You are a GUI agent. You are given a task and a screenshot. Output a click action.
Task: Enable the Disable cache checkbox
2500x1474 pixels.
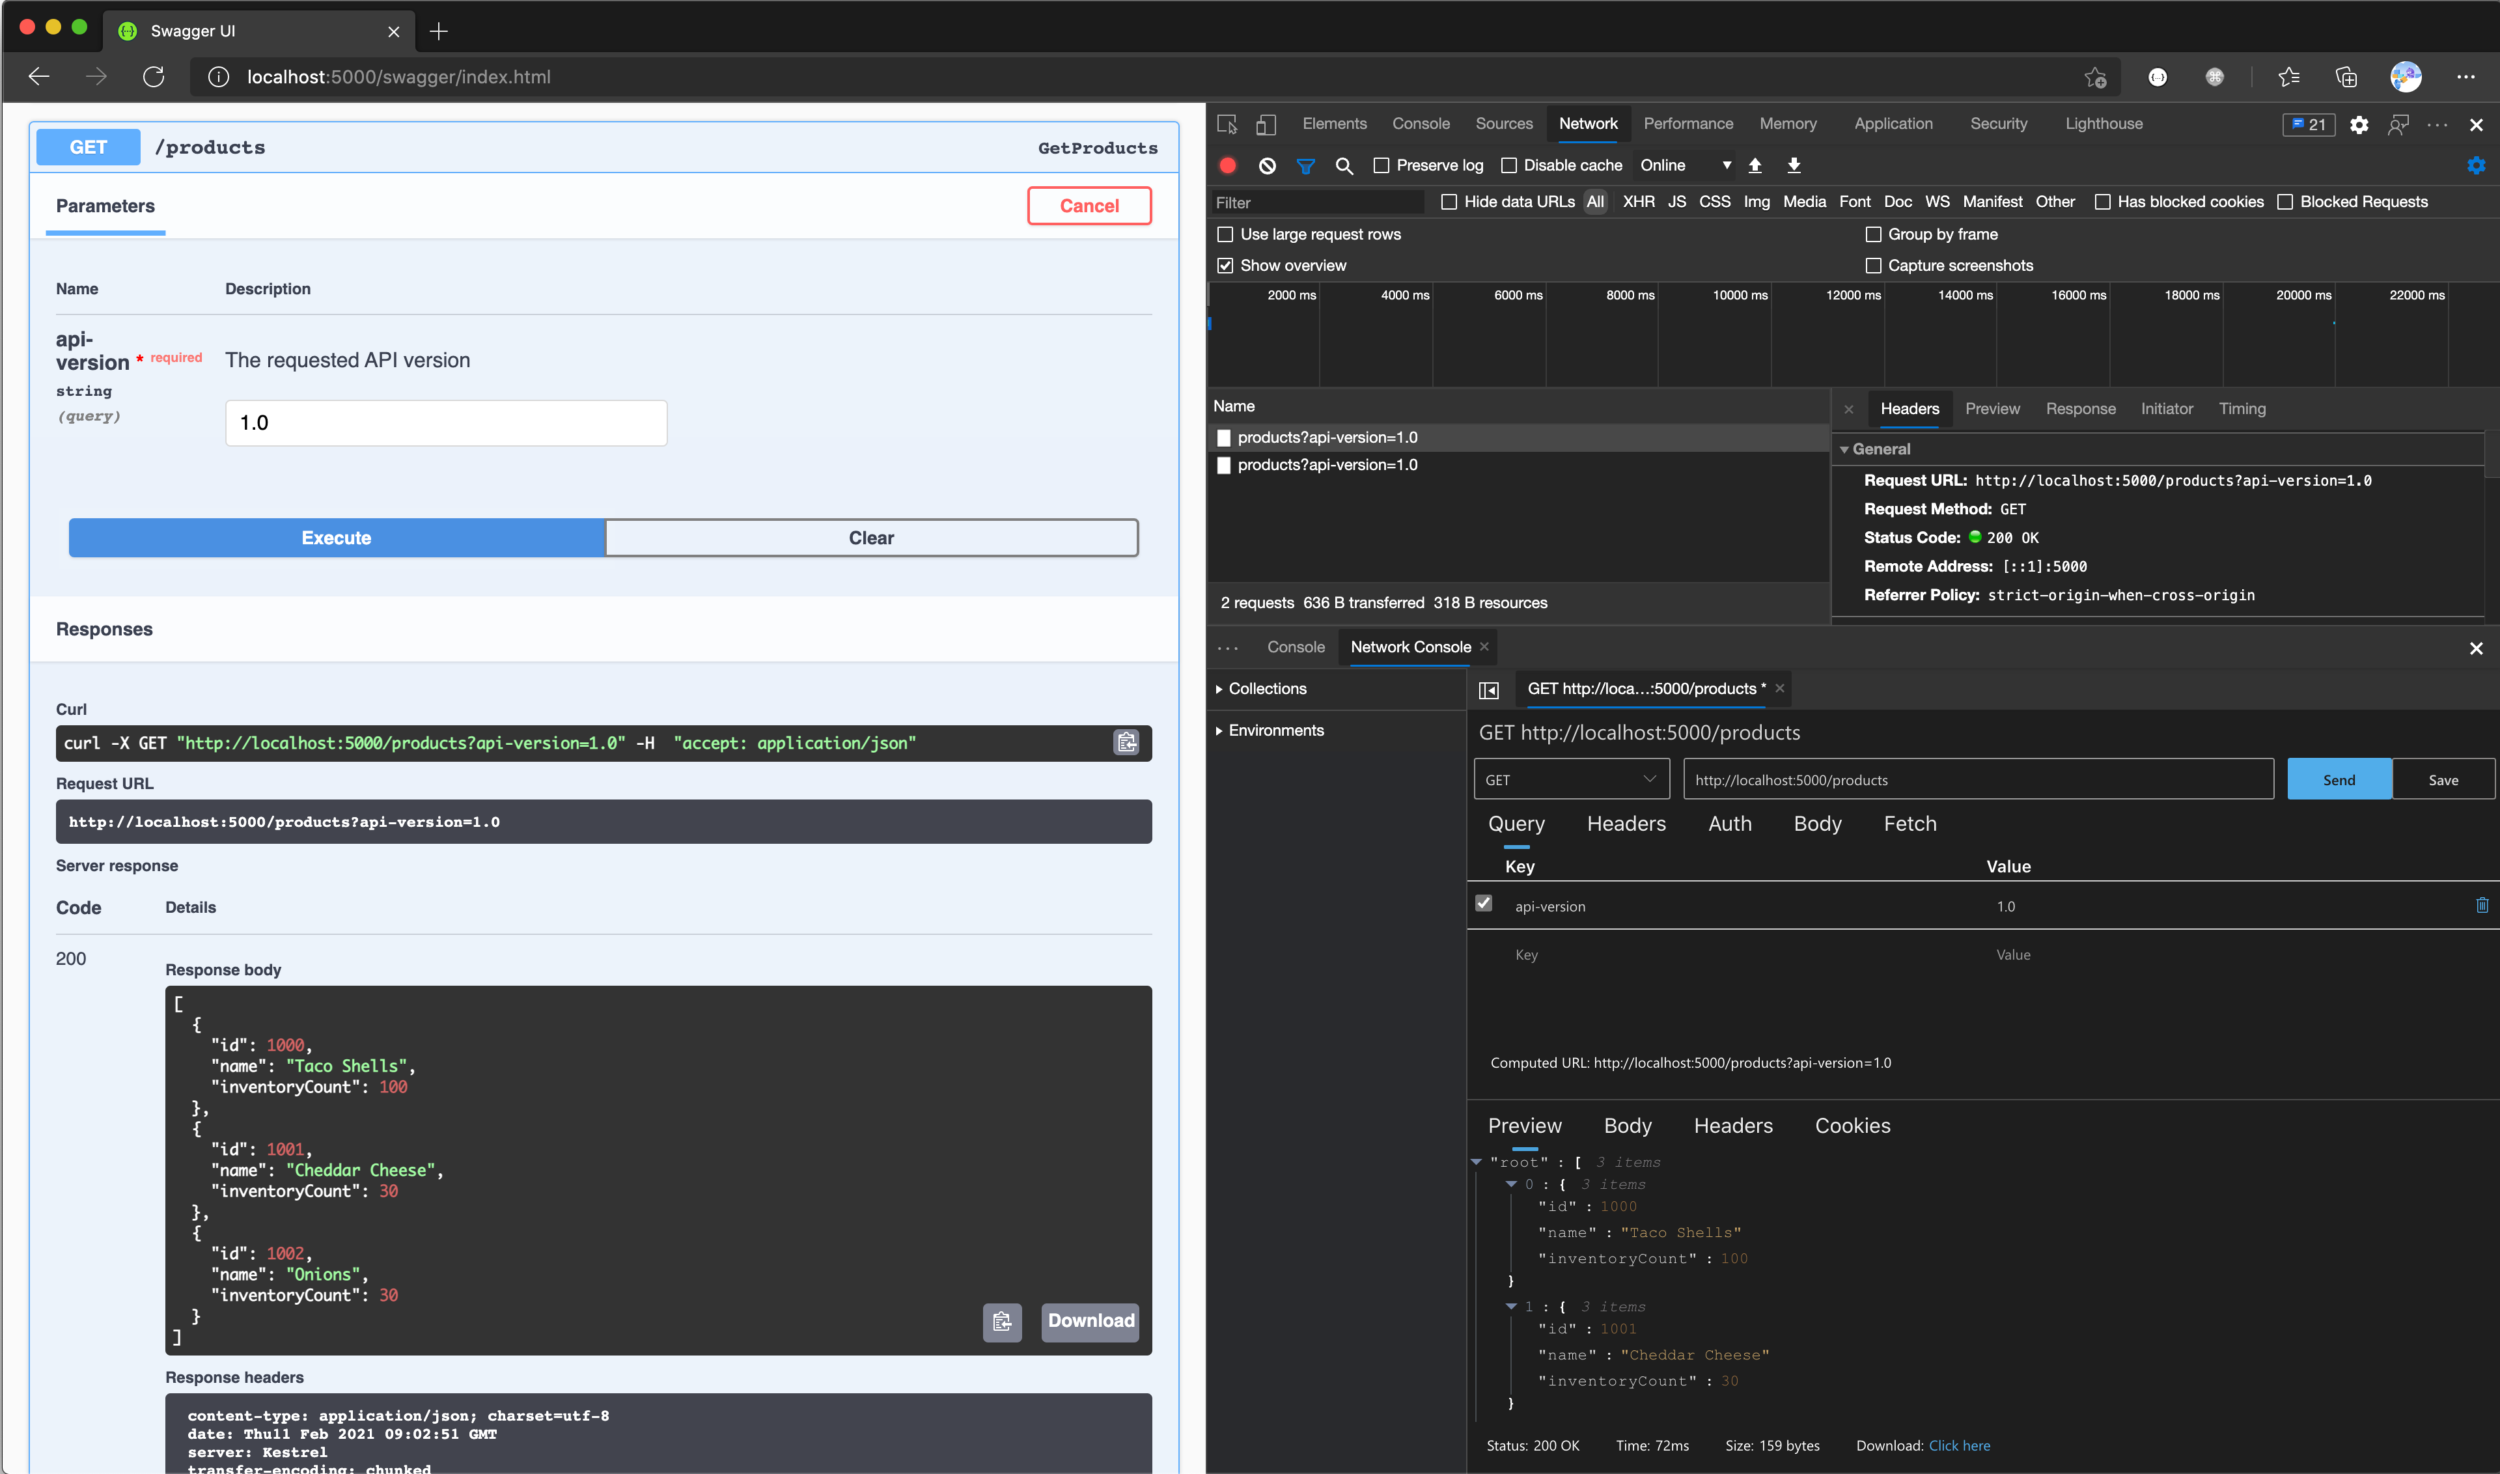pyautogui.click(x=1507, y=165)
